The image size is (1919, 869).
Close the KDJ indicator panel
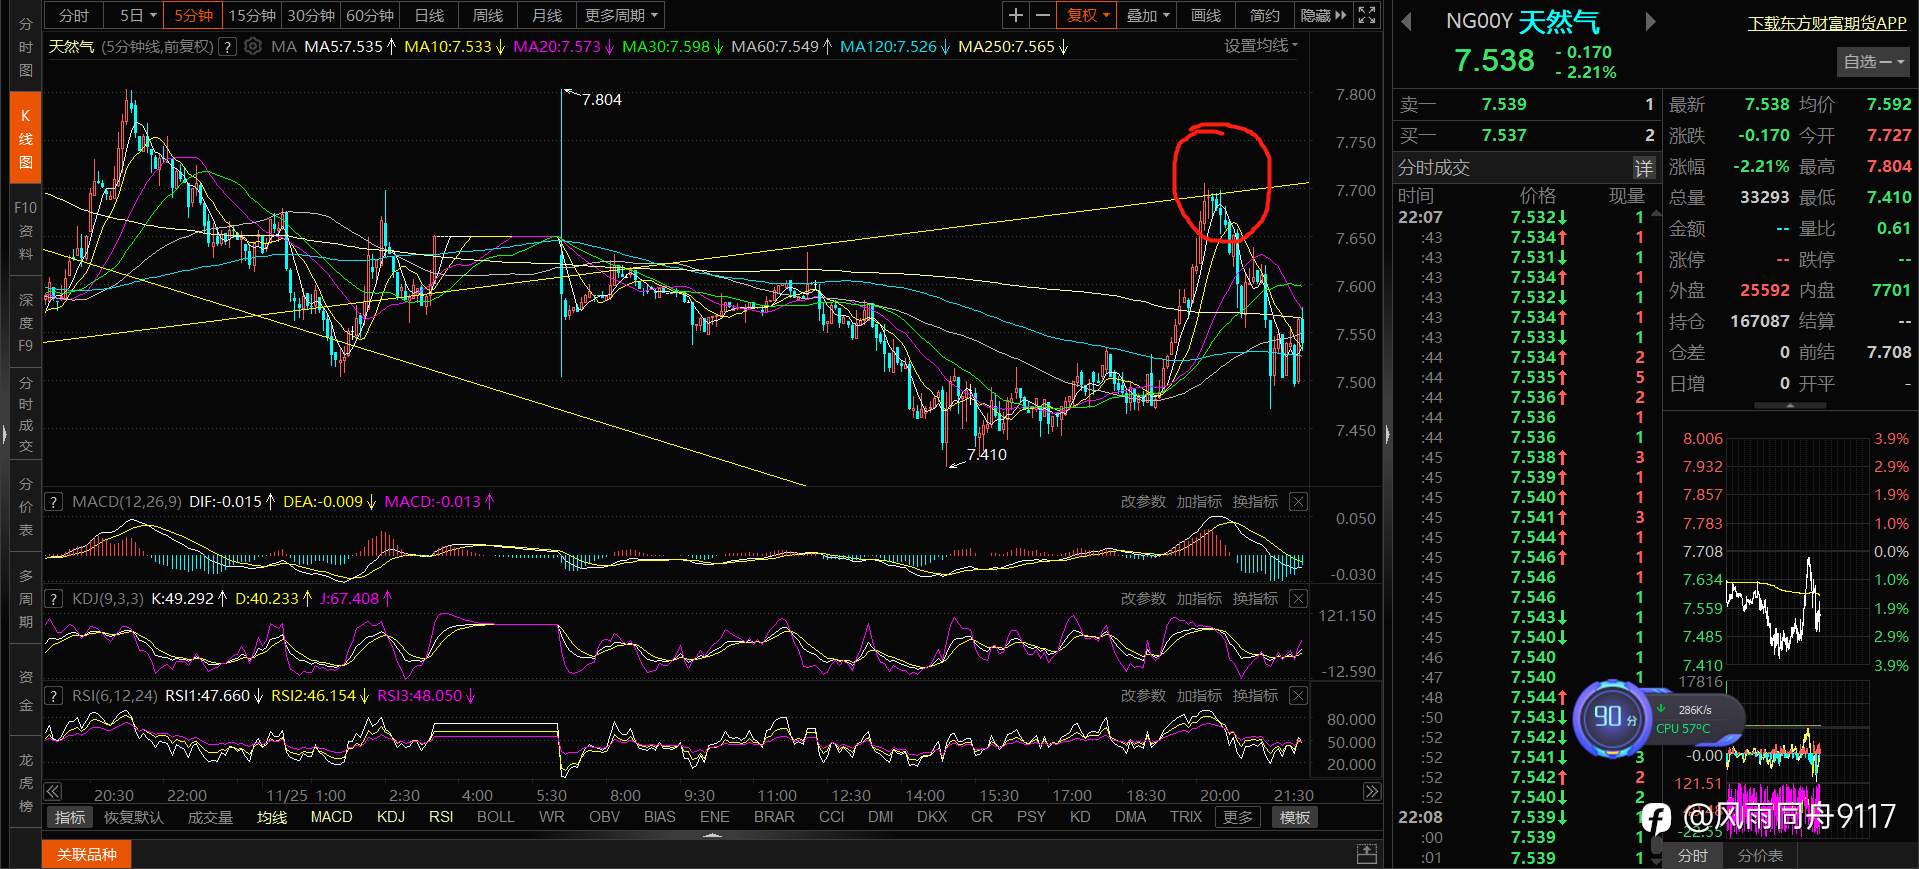pyautogui.click(x=1298, y=599)
